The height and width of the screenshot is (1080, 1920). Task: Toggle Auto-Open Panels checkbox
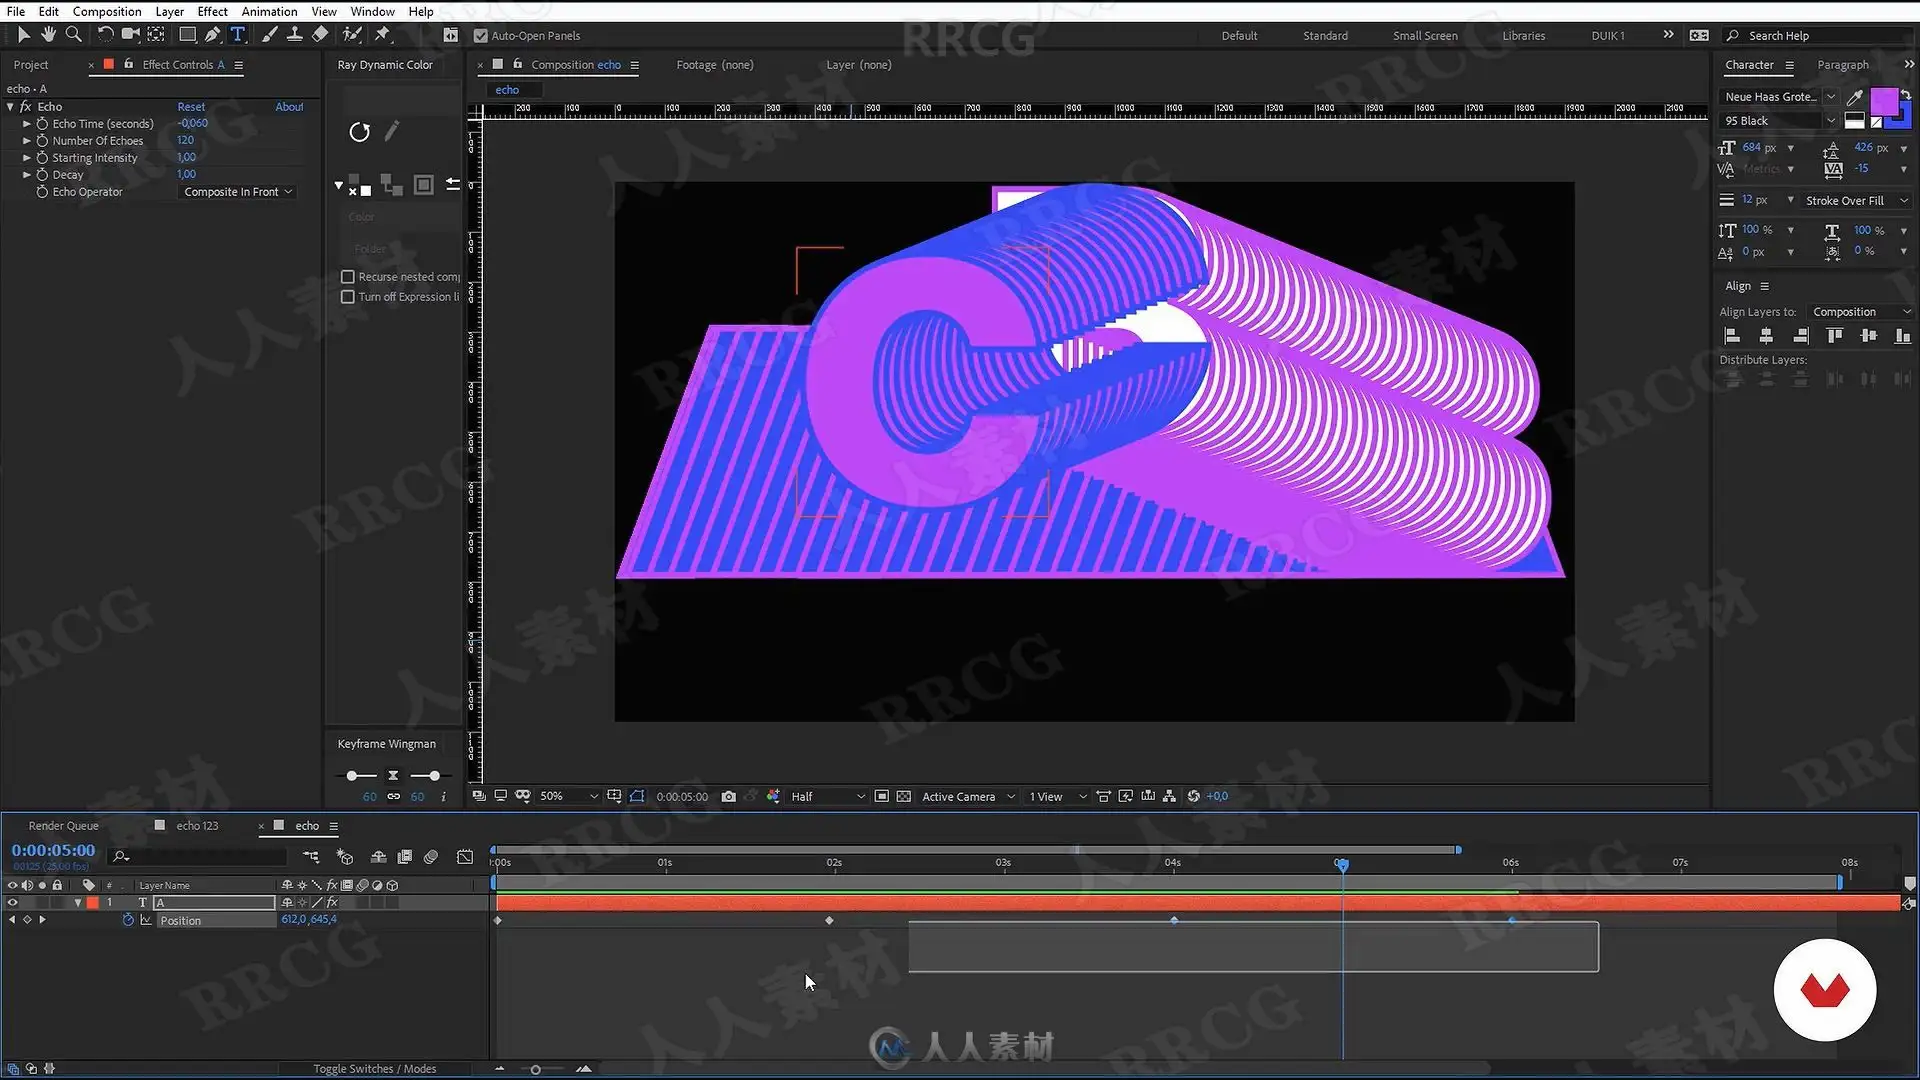(481, 36)
